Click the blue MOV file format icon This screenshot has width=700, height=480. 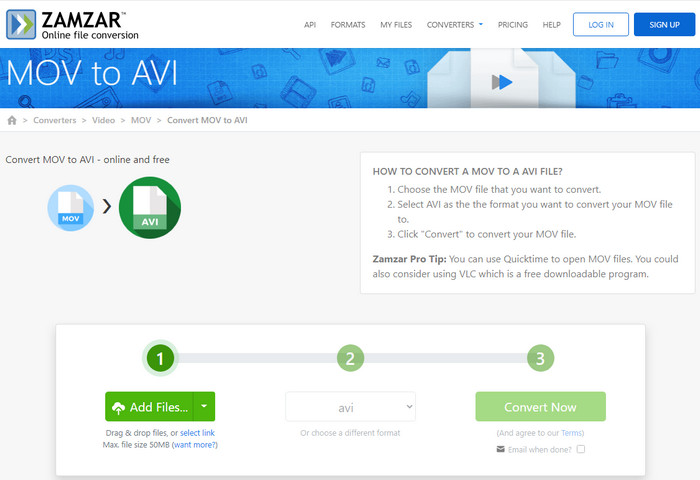coord(71,208)
